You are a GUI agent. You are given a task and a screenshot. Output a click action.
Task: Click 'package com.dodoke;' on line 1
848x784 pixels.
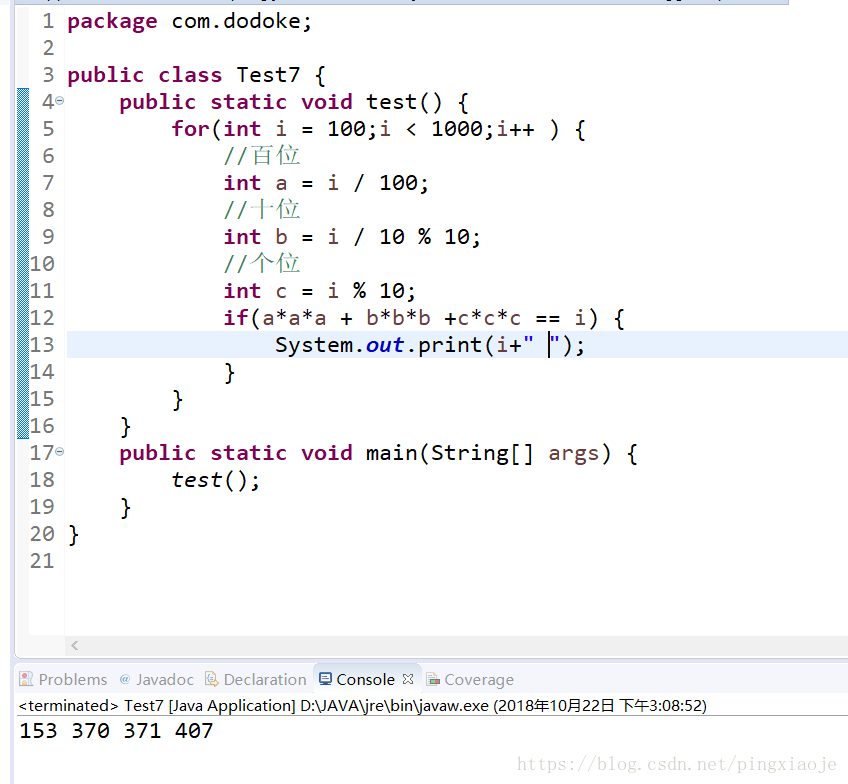pyautogui.click(x=189, y=22)
